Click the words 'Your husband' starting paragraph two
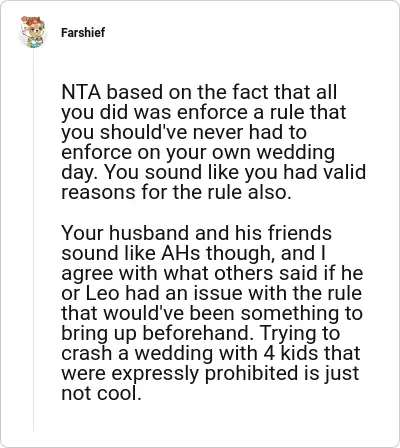This screenshot has width=400, height=448. click(126, 233)
